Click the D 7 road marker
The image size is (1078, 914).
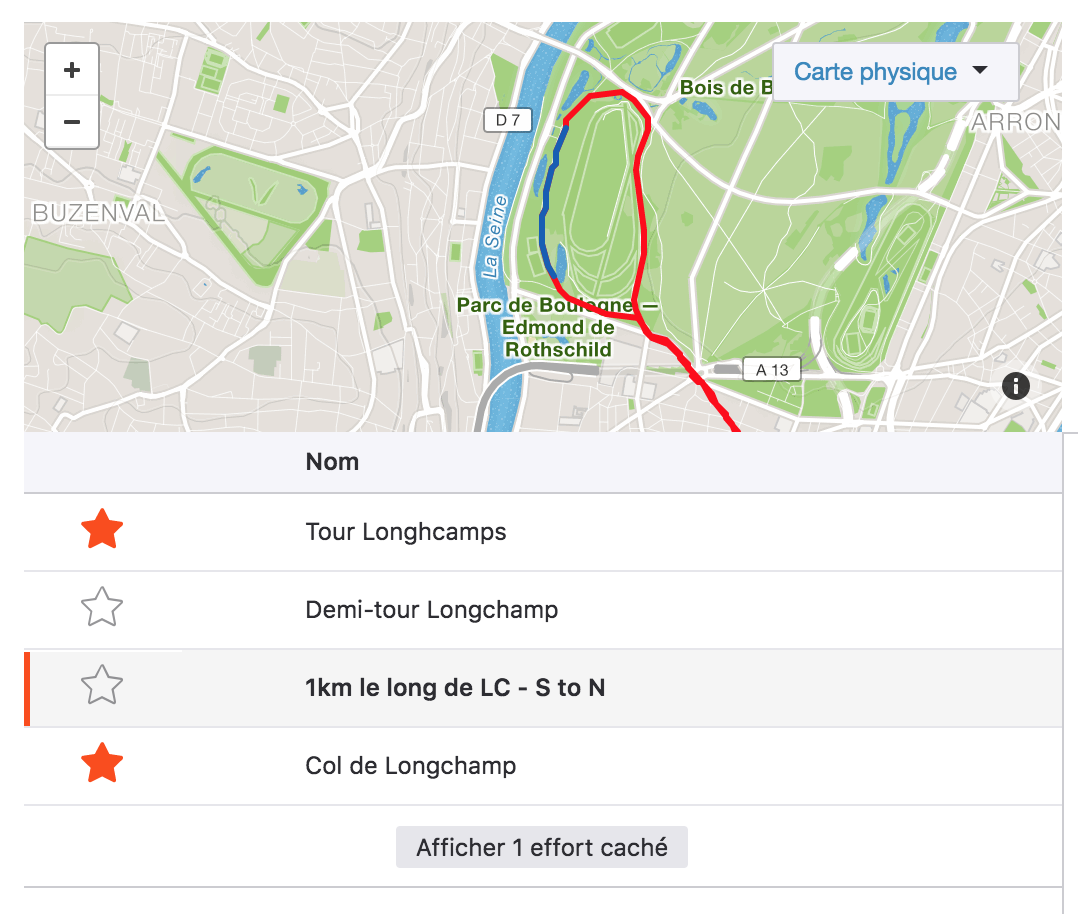click(x=507, y=120)
